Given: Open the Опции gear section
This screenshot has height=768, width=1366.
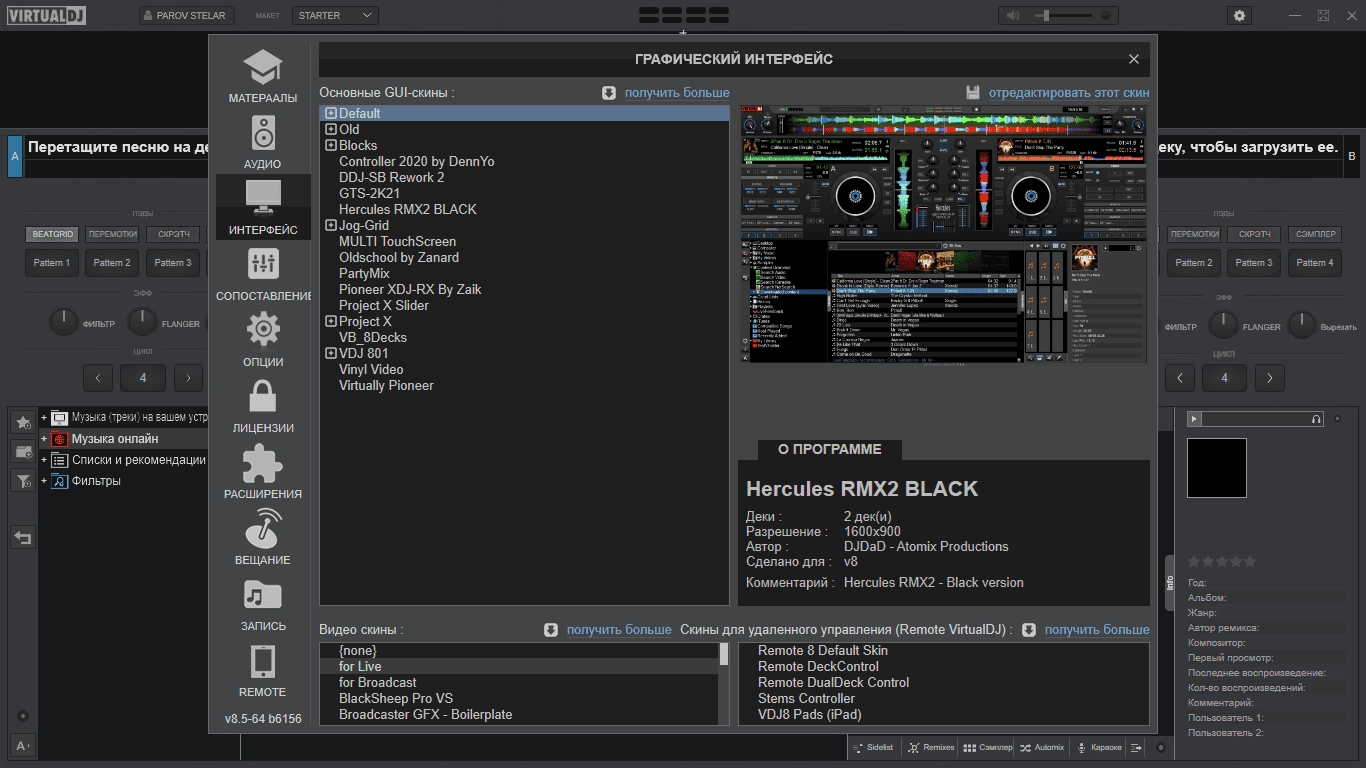Looking at the screenshot, I should pos(263,340).
